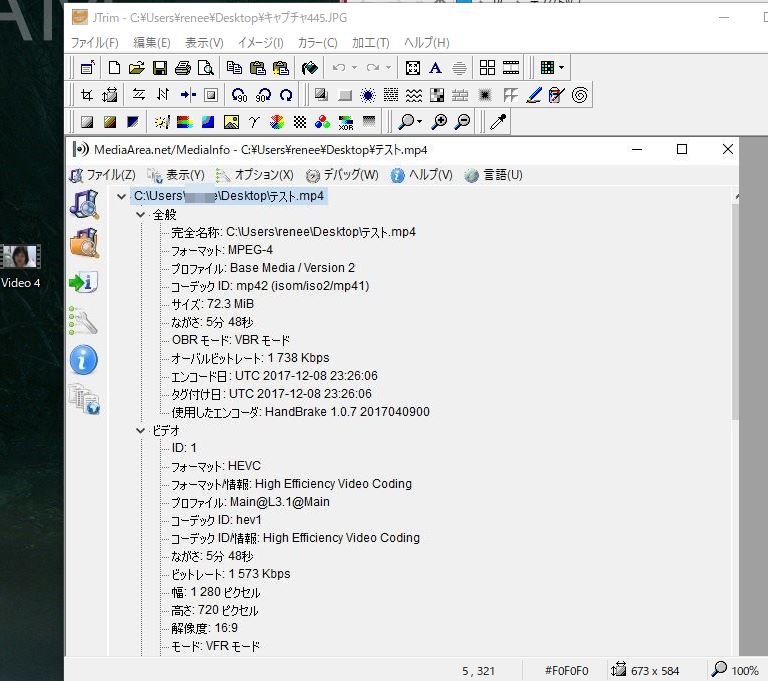Select the Text insert 'A' tool
This screenshot has height=681, width=768.
coord(435,68)
